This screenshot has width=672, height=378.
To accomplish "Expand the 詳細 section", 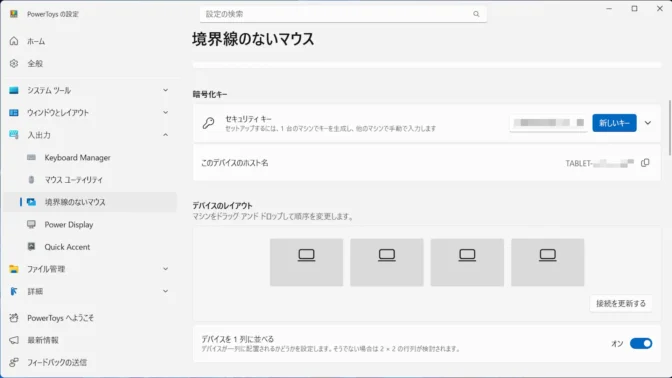I will 89,291.
